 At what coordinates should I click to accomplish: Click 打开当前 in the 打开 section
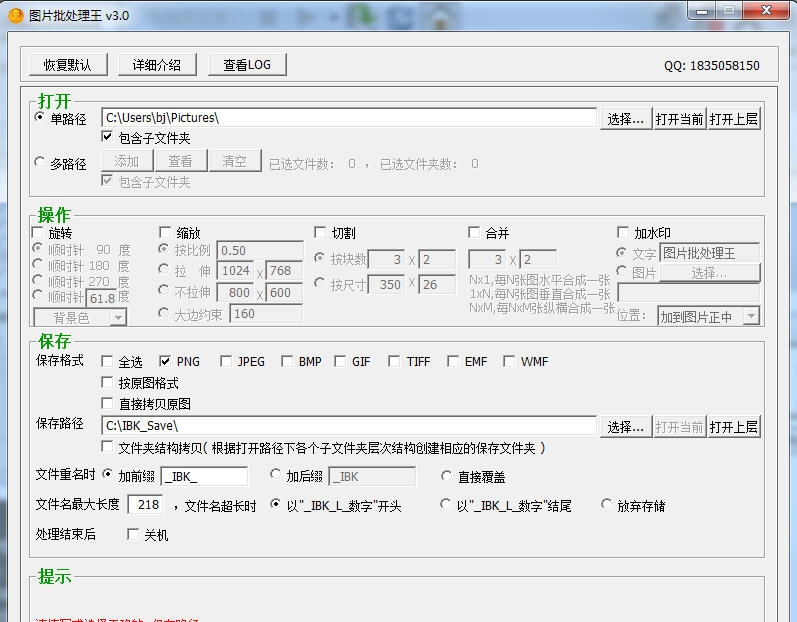680,119
